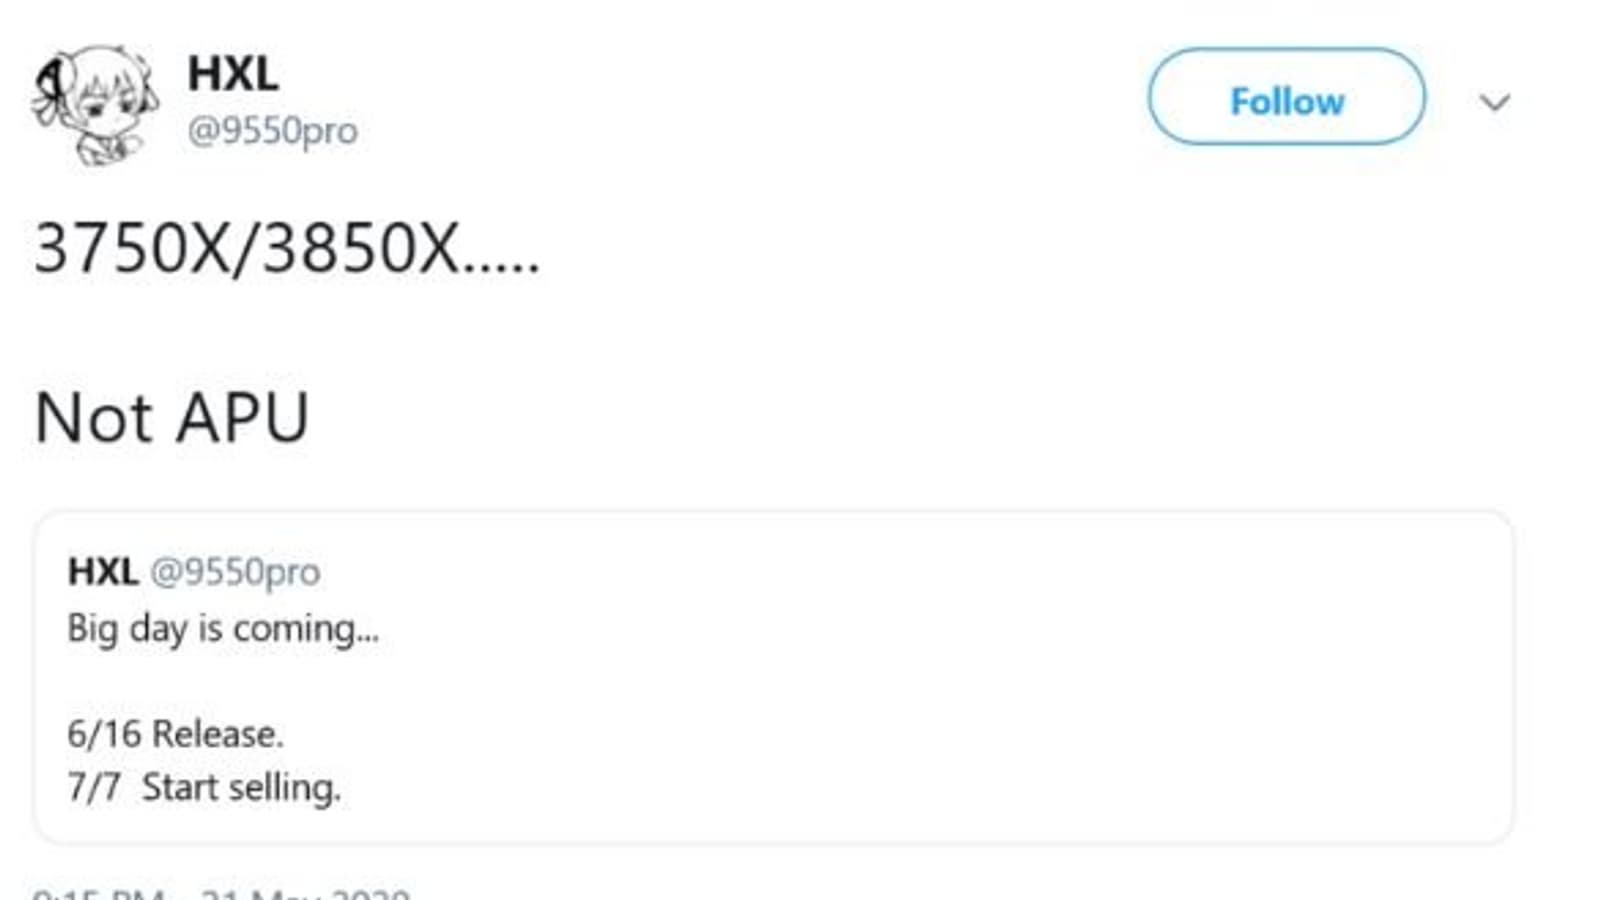Click the 'Big day is coming...' text
The image size is (1600, 900).
223,629
